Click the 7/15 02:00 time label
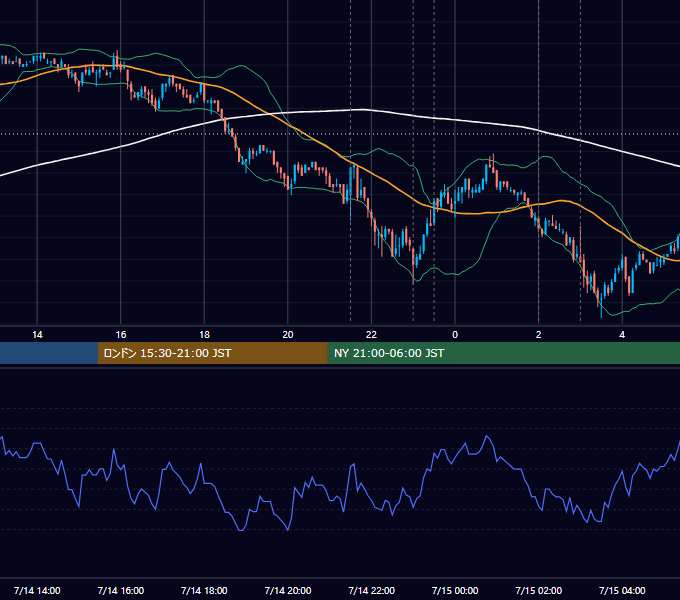 (539, 590)
